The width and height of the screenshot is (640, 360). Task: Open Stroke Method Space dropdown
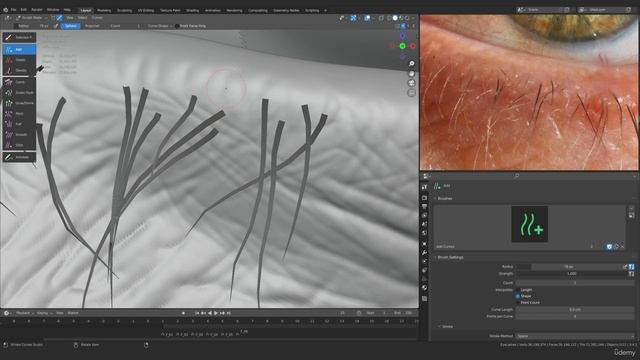575,336
